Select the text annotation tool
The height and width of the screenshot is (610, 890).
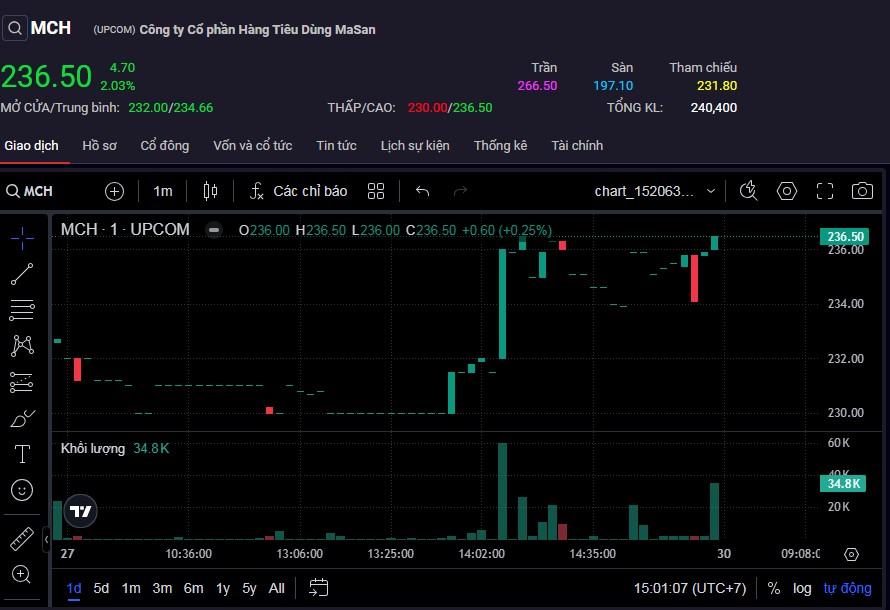22,454
